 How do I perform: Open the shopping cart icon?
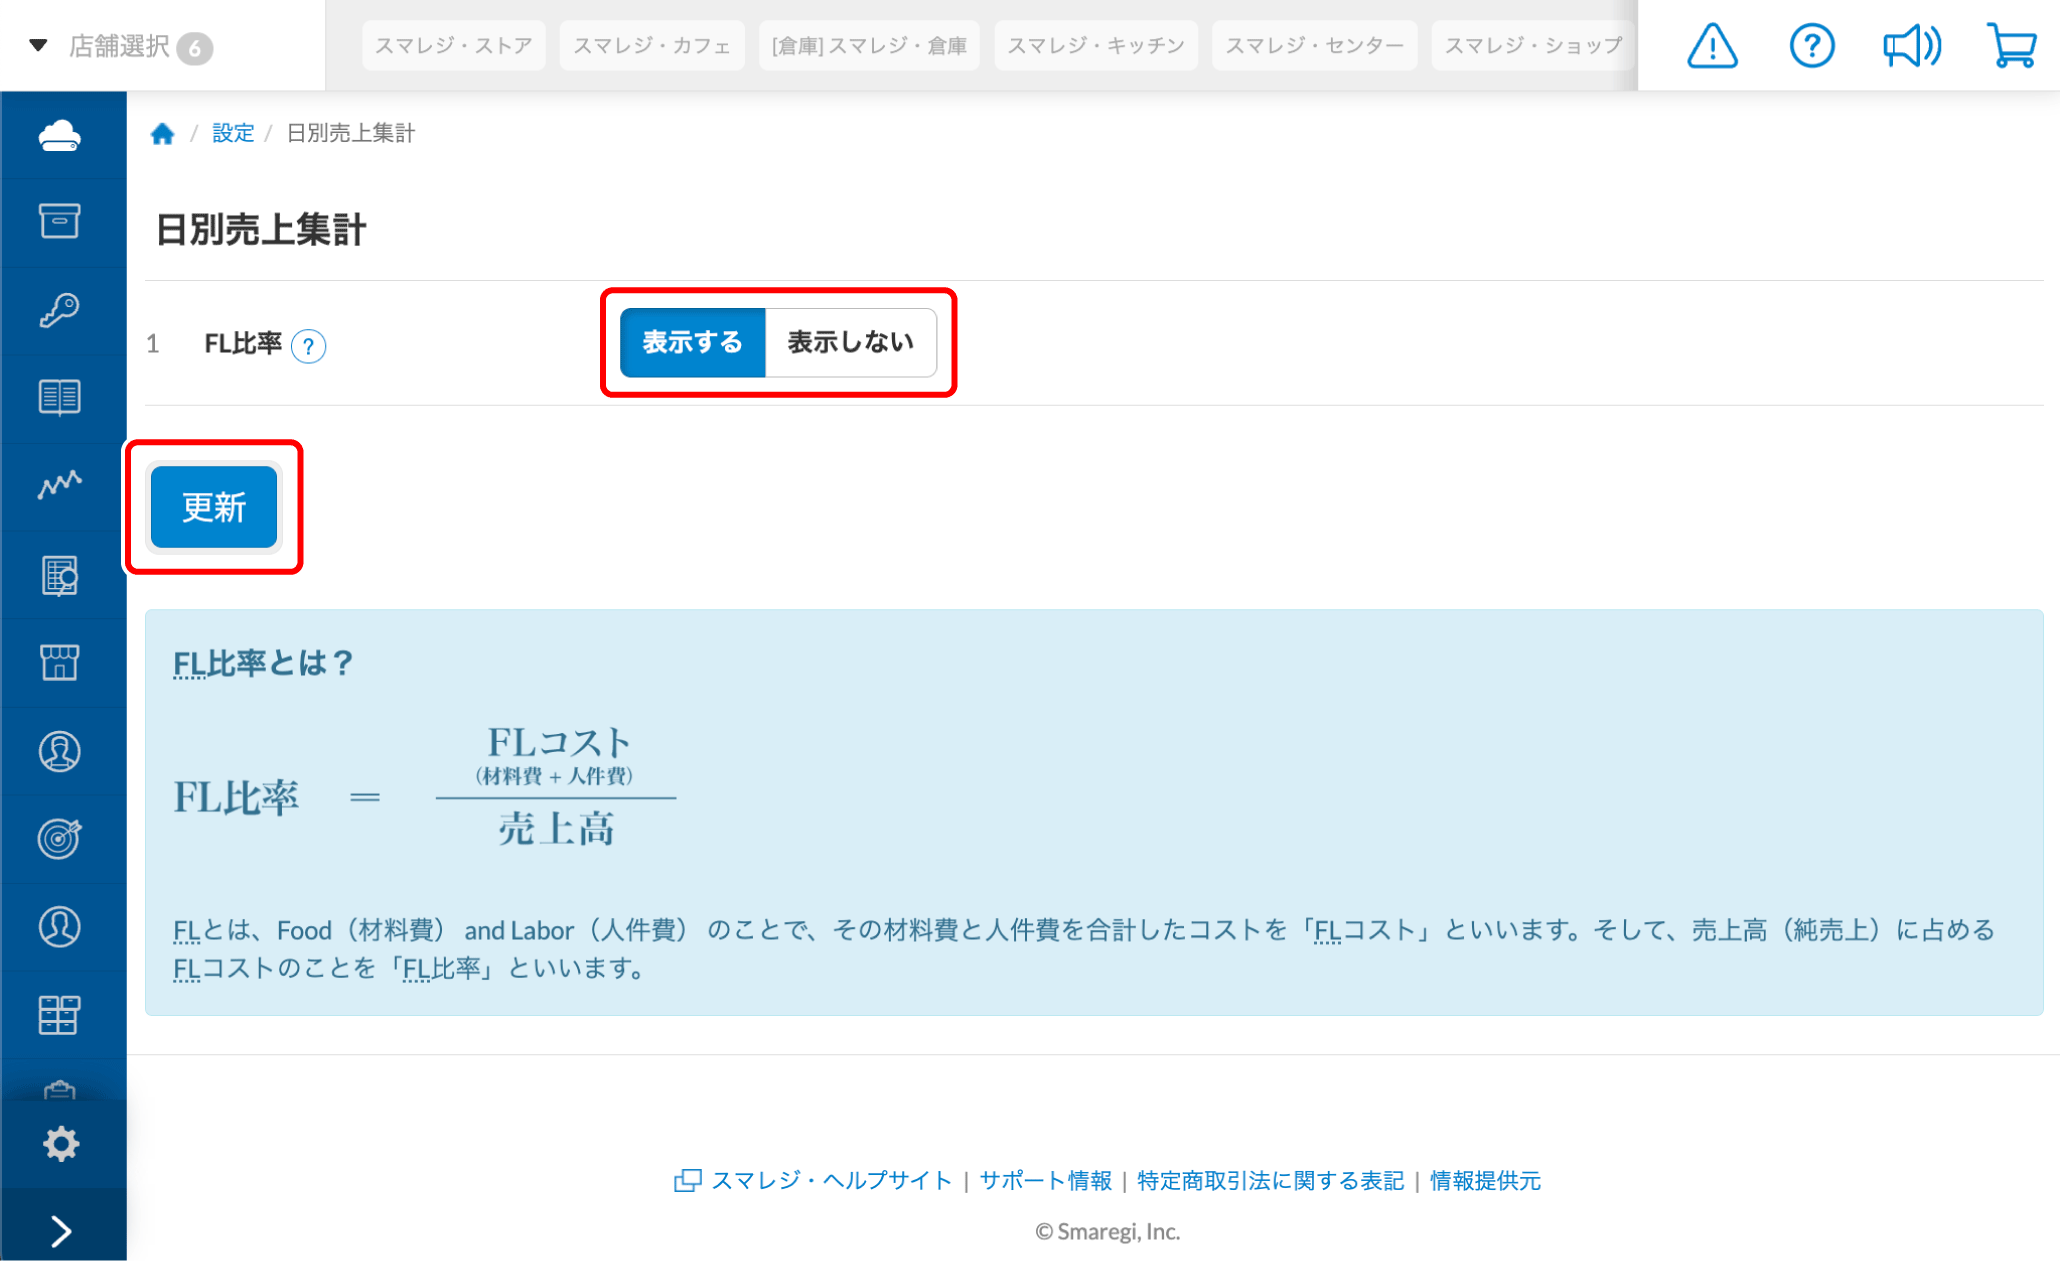click(x=2011, y=46)
